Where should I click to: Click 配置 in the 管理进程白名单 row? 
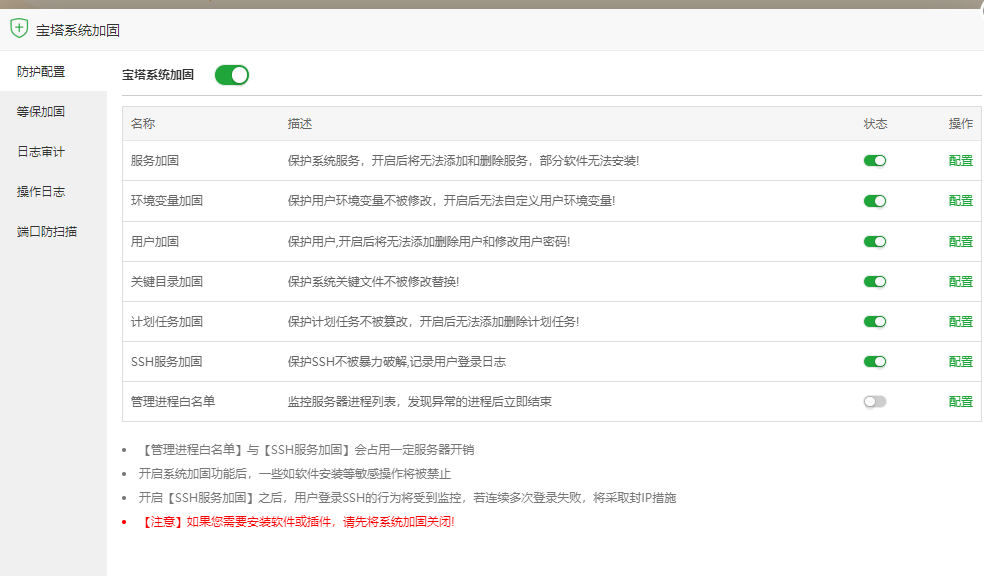961,402
